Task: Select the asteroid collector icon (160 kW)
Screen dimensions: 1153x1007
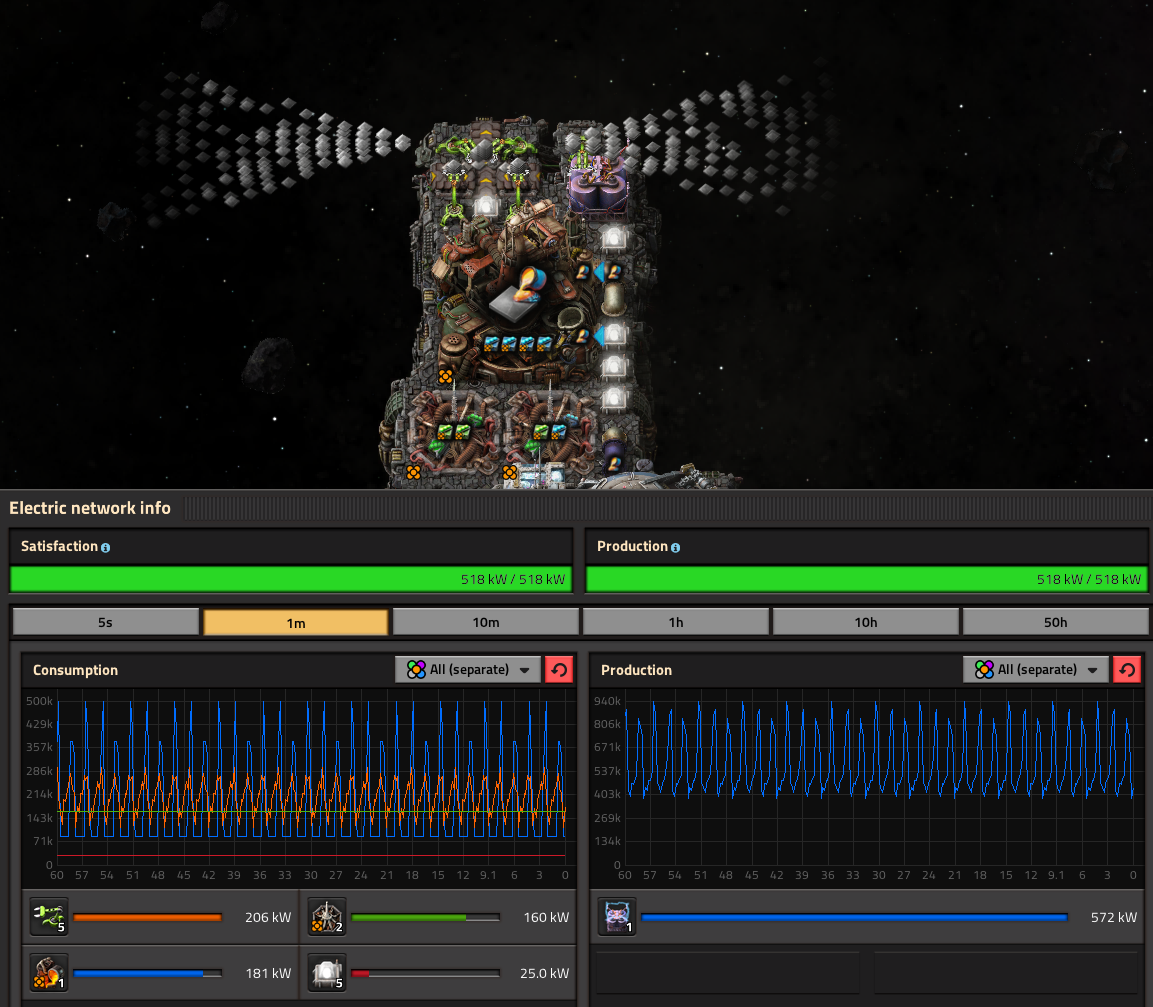Action: [326, 917]
